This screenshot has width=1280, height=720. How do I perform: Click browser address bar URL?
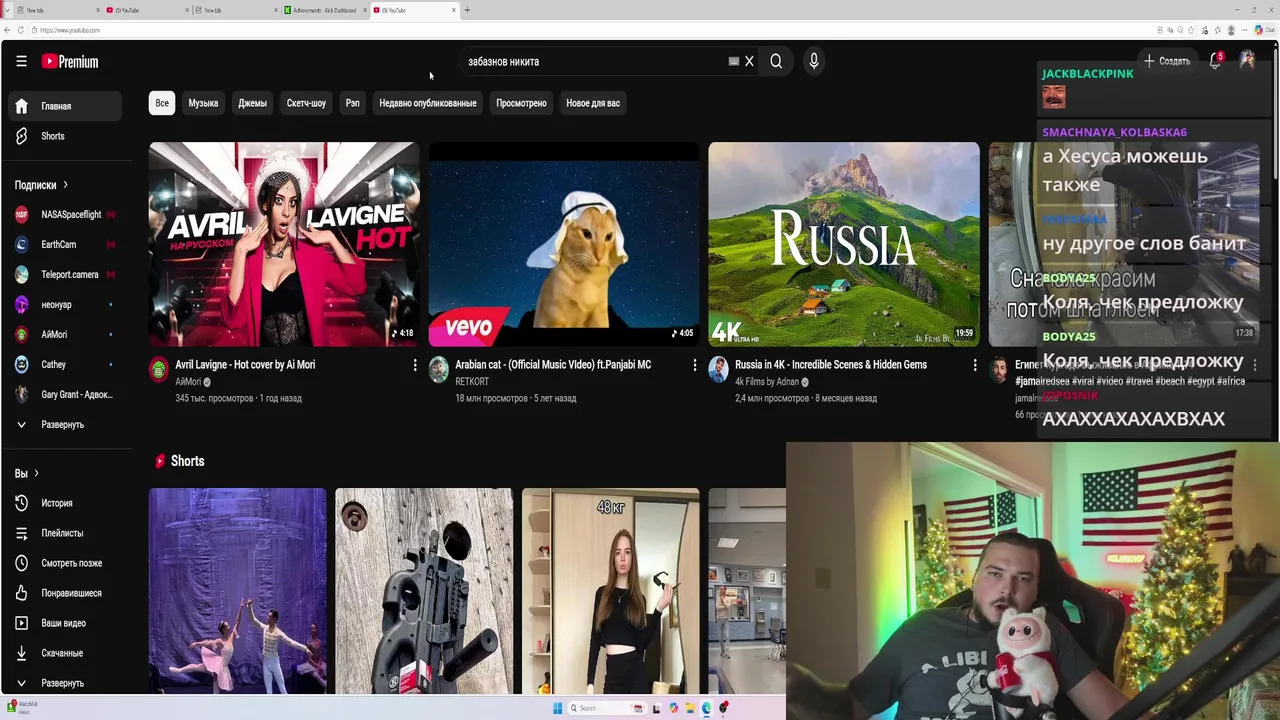coord(70,30)
